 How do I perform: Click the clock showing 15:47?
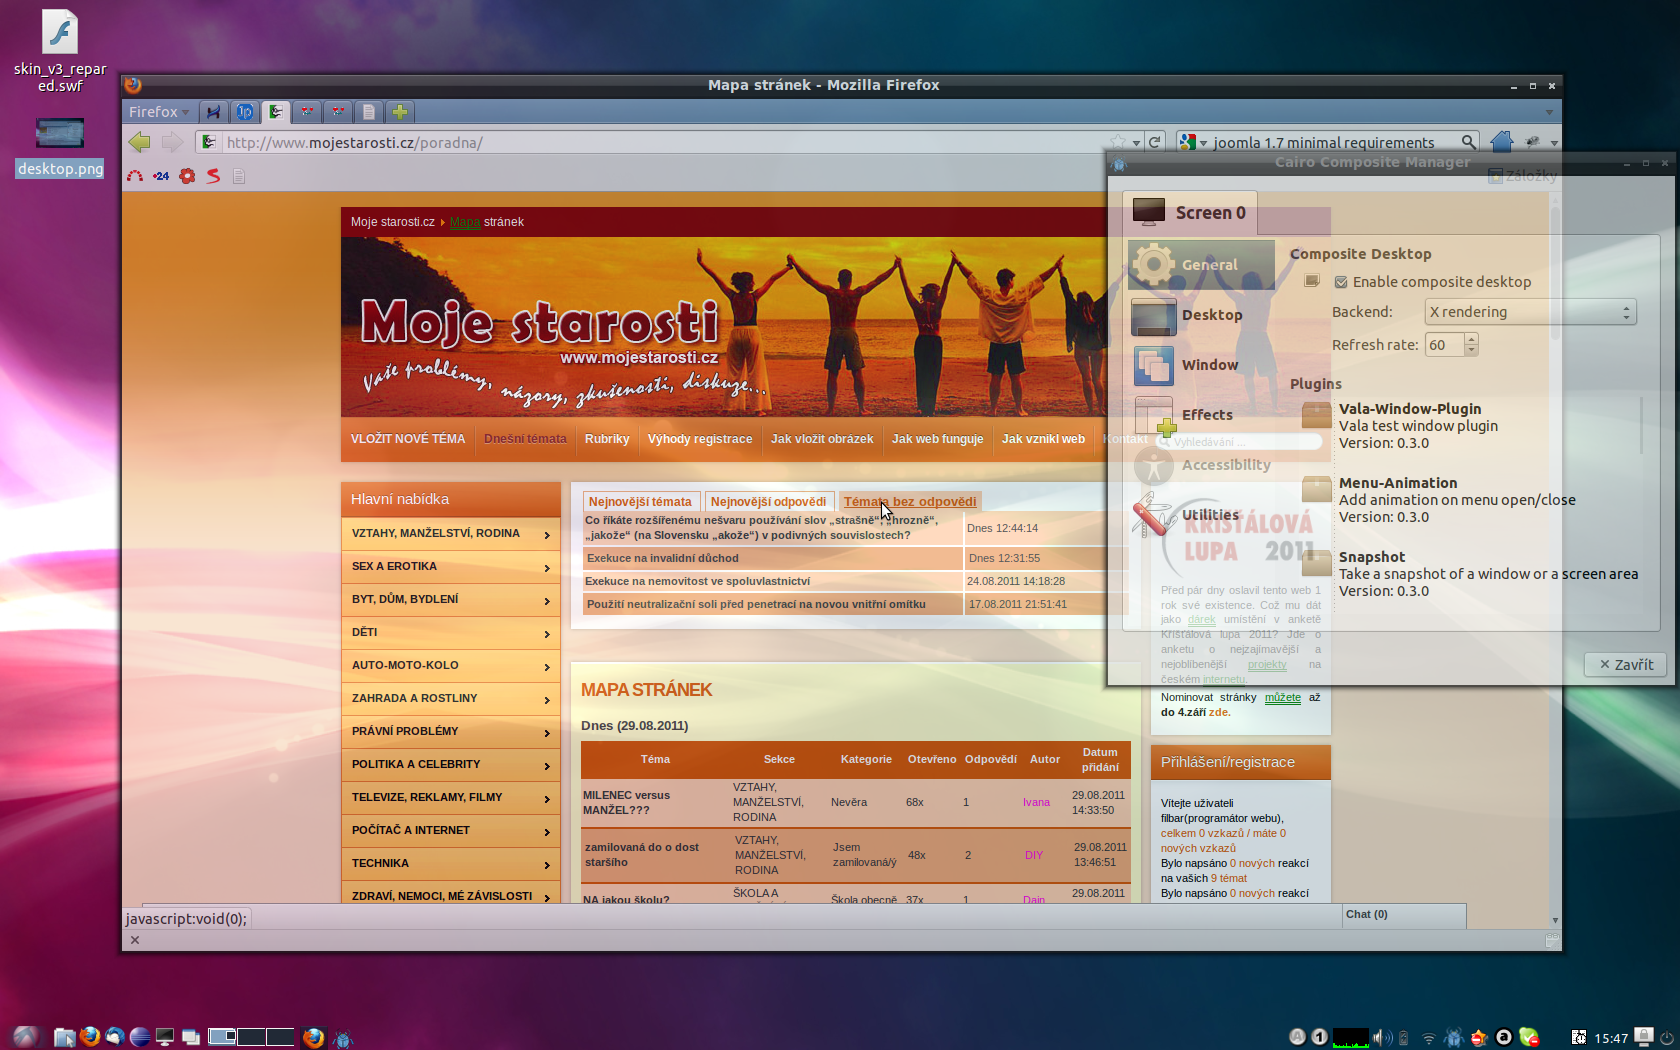click(x=1611, y=1038)
